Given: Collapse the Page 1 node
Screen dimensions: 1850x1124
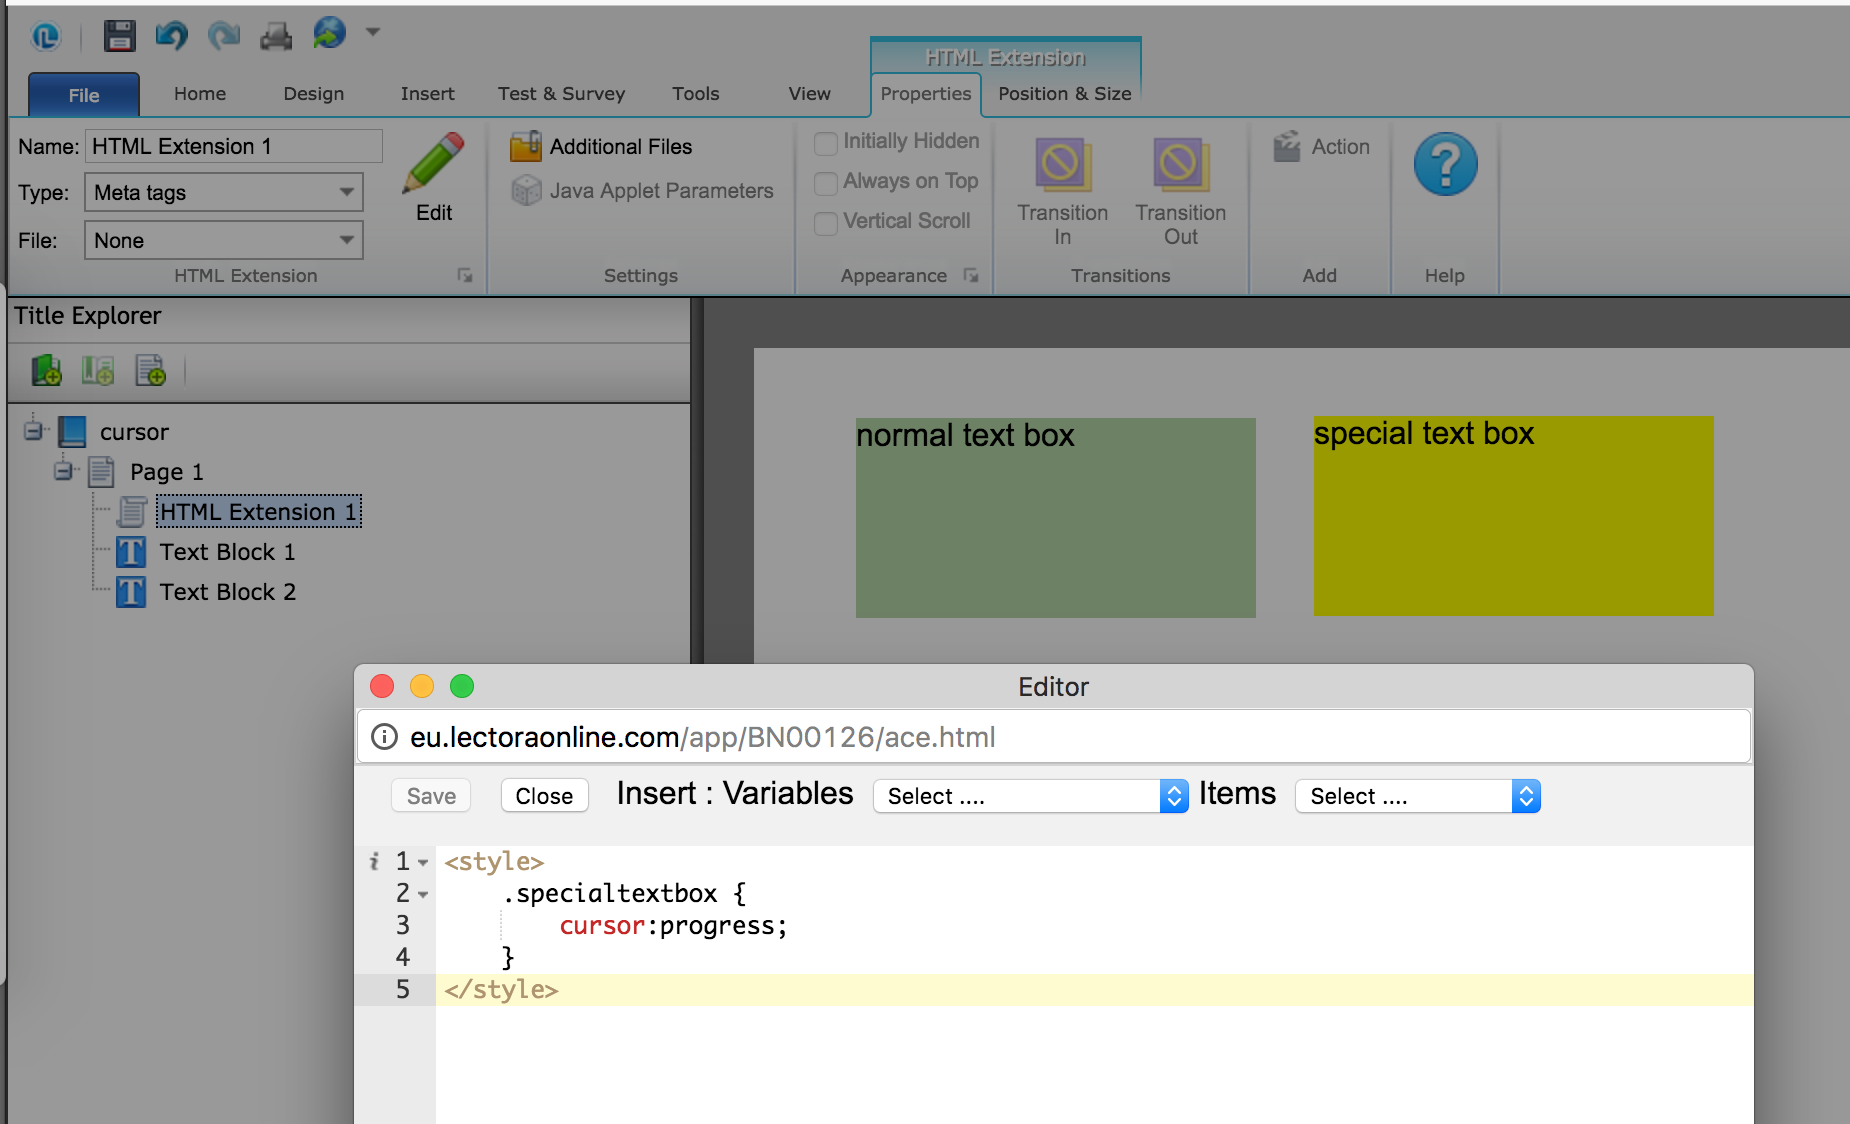Looking at the screenshot, I should click(x=64, y=470).
